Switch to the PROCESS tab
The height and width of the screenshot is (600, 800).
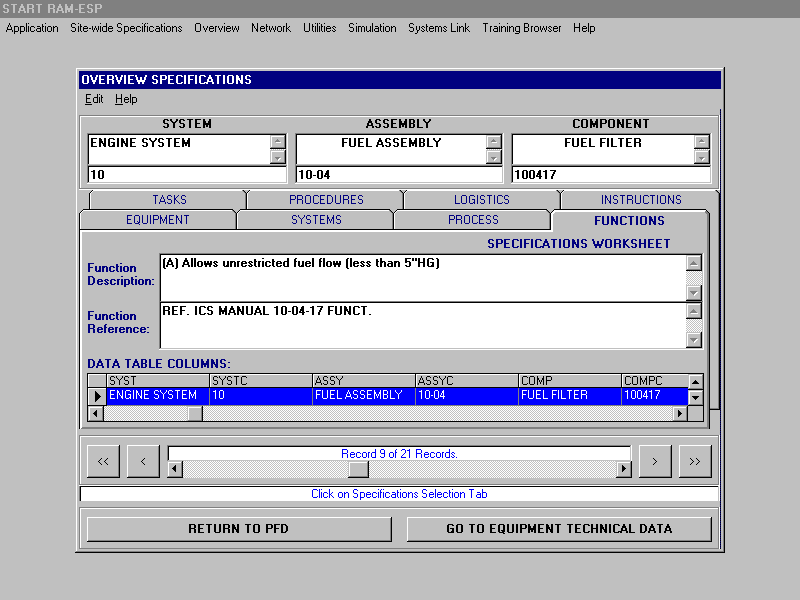tap(473, 220)
